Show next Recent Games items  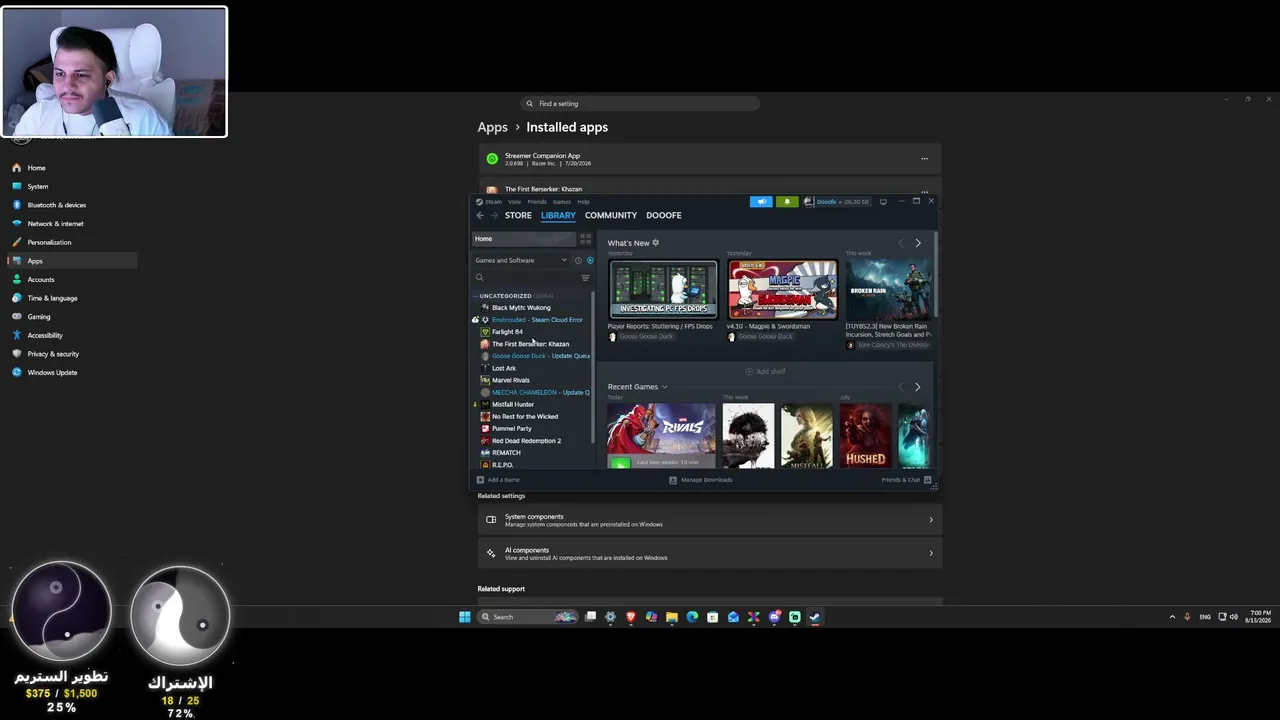click(918, 387)
